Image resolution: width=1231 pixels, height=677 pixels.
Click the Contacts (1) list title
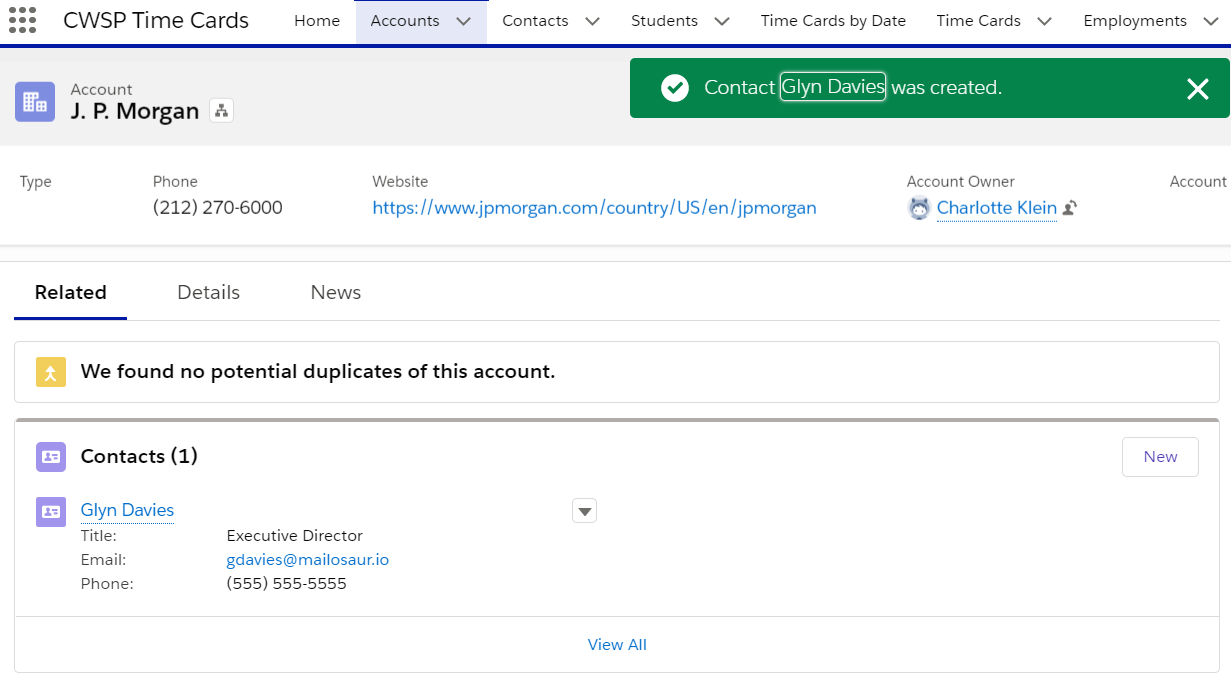click(139, 457)
